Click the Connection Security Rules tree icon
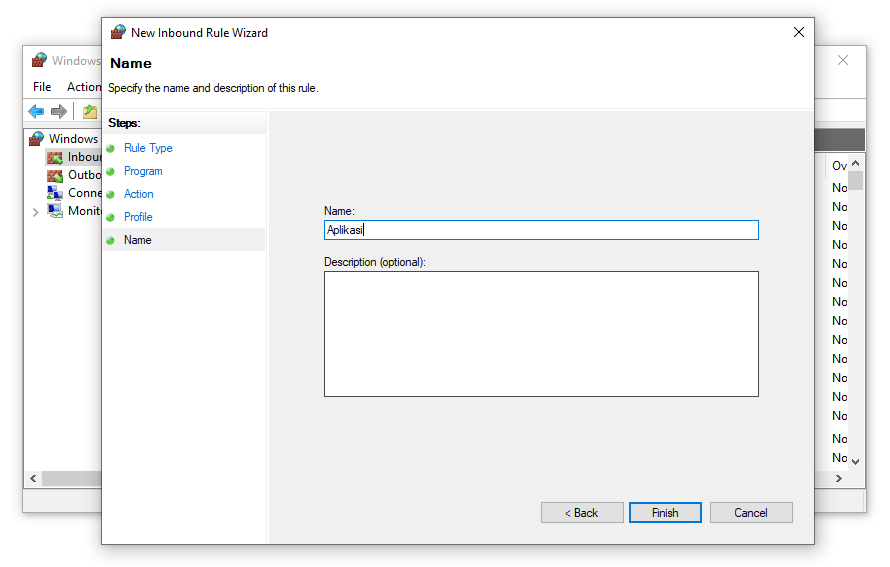Image resolution: width=890 pixels, height=567 pixels. pos(55,193)
